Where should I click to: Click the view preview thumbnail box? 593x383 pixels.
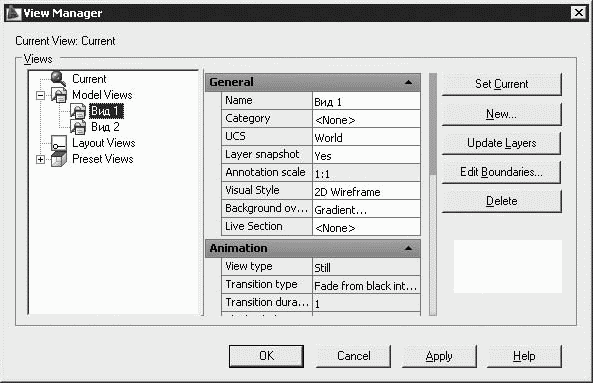tap(508, 266)
